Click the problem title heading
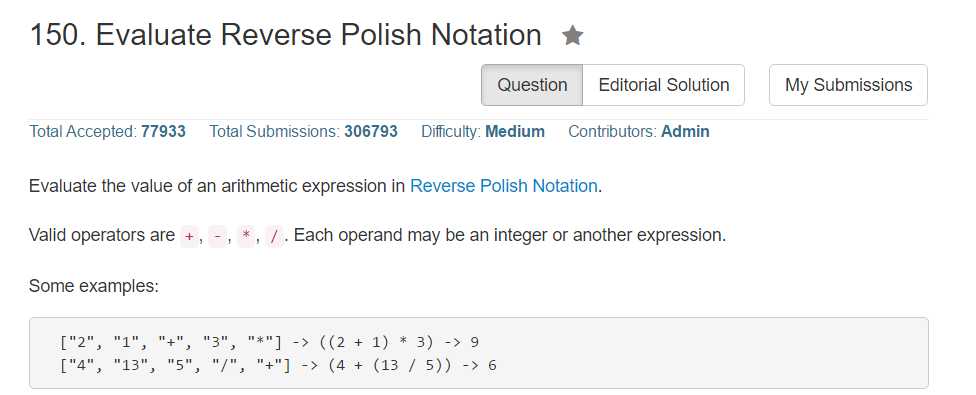The height and width of the screenshot is (395, 976). [x=285, y=35]
